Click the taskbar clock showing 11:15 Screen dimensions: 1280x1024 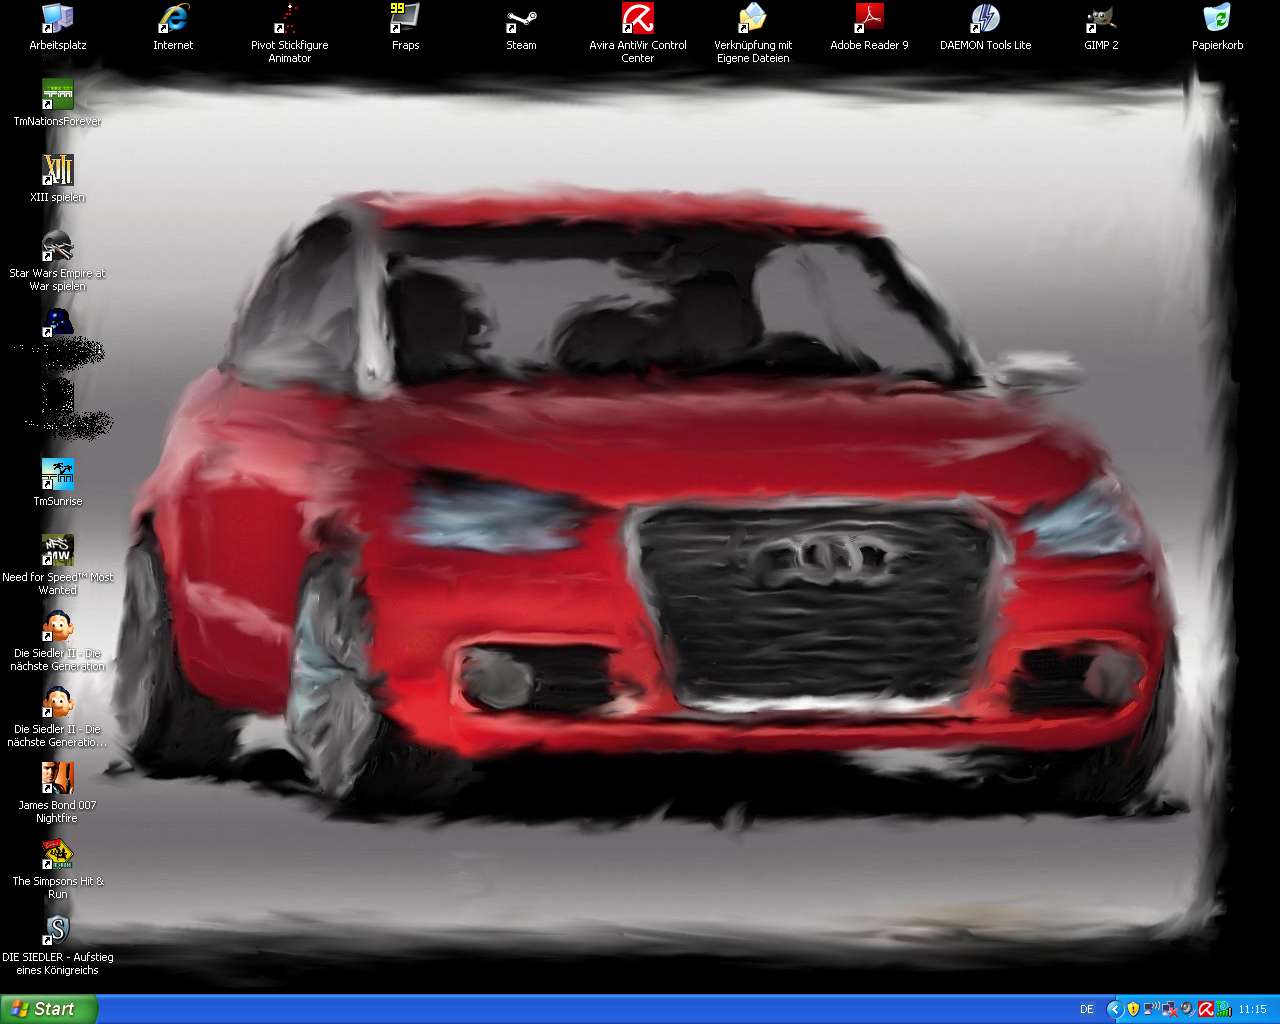(1252, 1010)
